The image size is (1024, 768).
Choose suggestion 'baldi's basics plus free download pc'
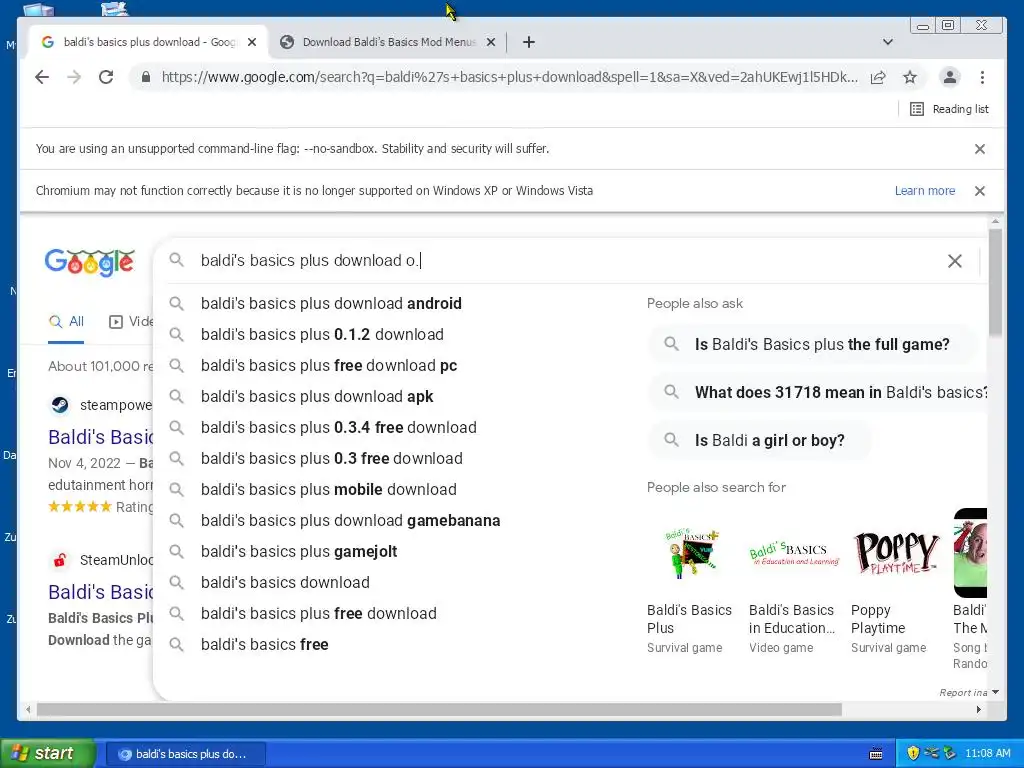[328, 366]
